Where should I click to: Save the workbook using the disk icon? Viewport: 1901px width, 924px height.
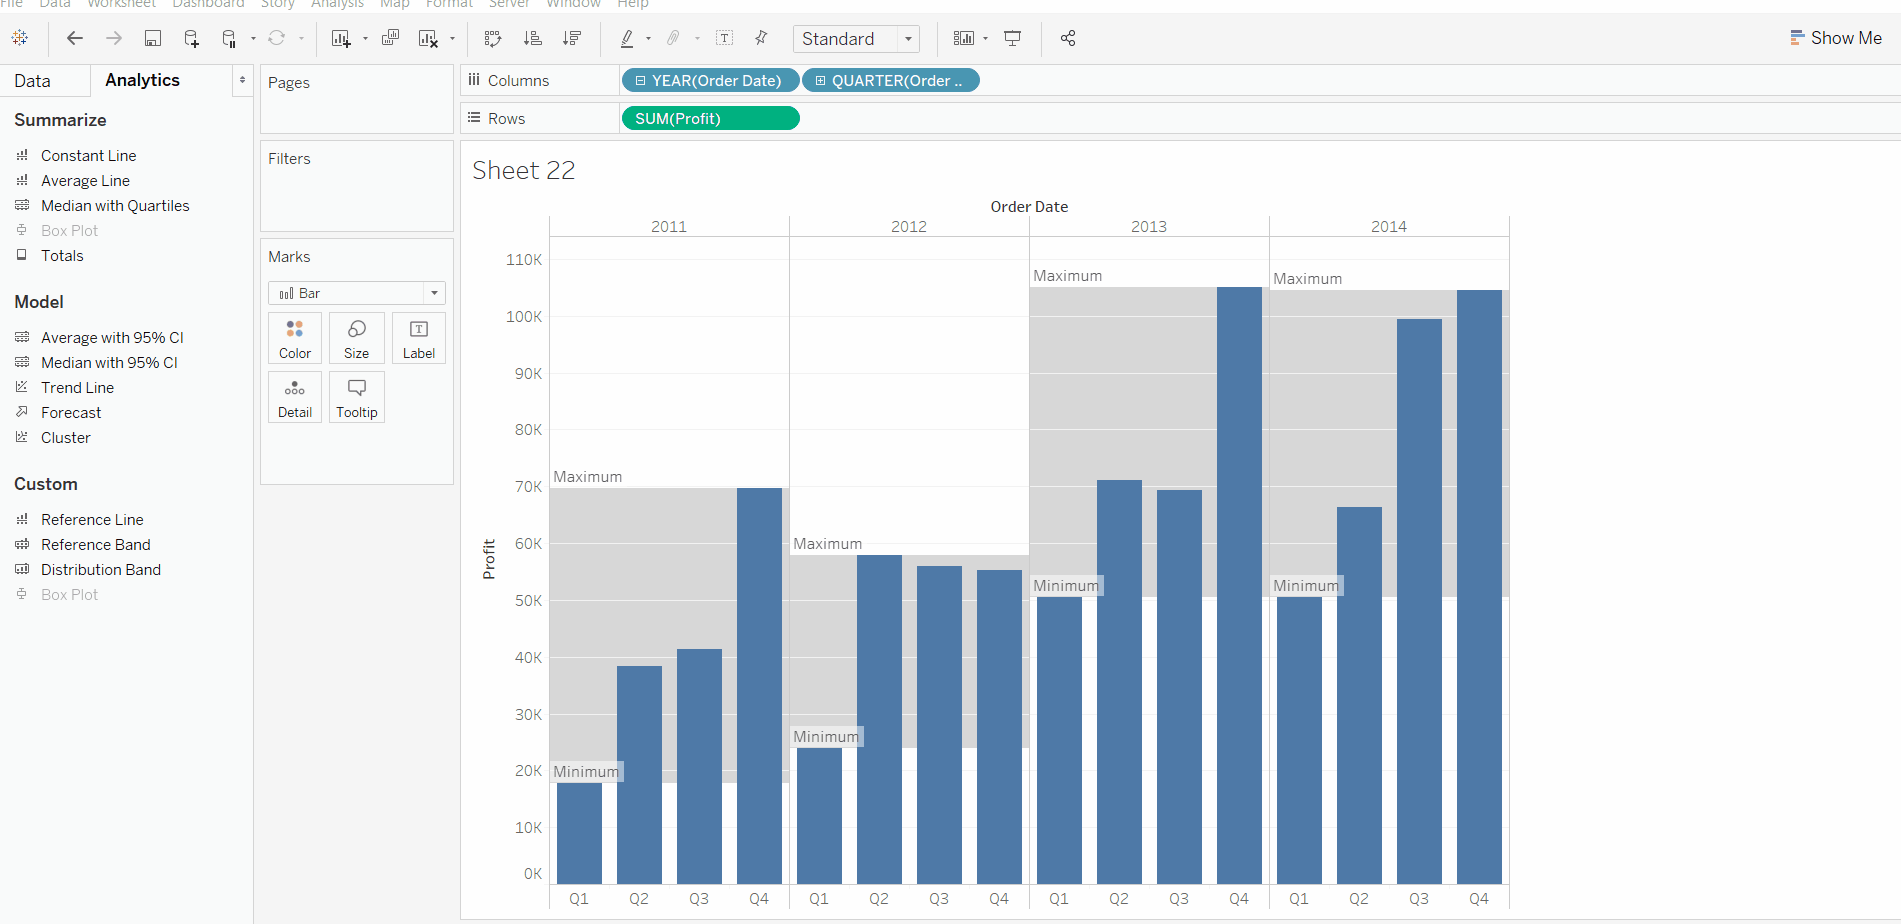click(153, 38)
